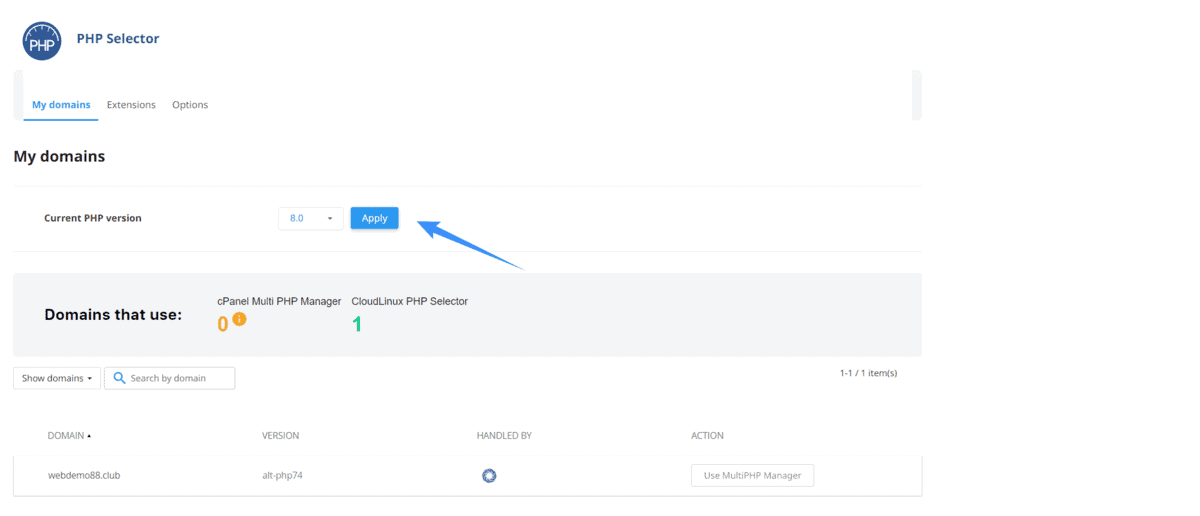Open the My domains tab

pyautogui.click(x=61, y=105)
